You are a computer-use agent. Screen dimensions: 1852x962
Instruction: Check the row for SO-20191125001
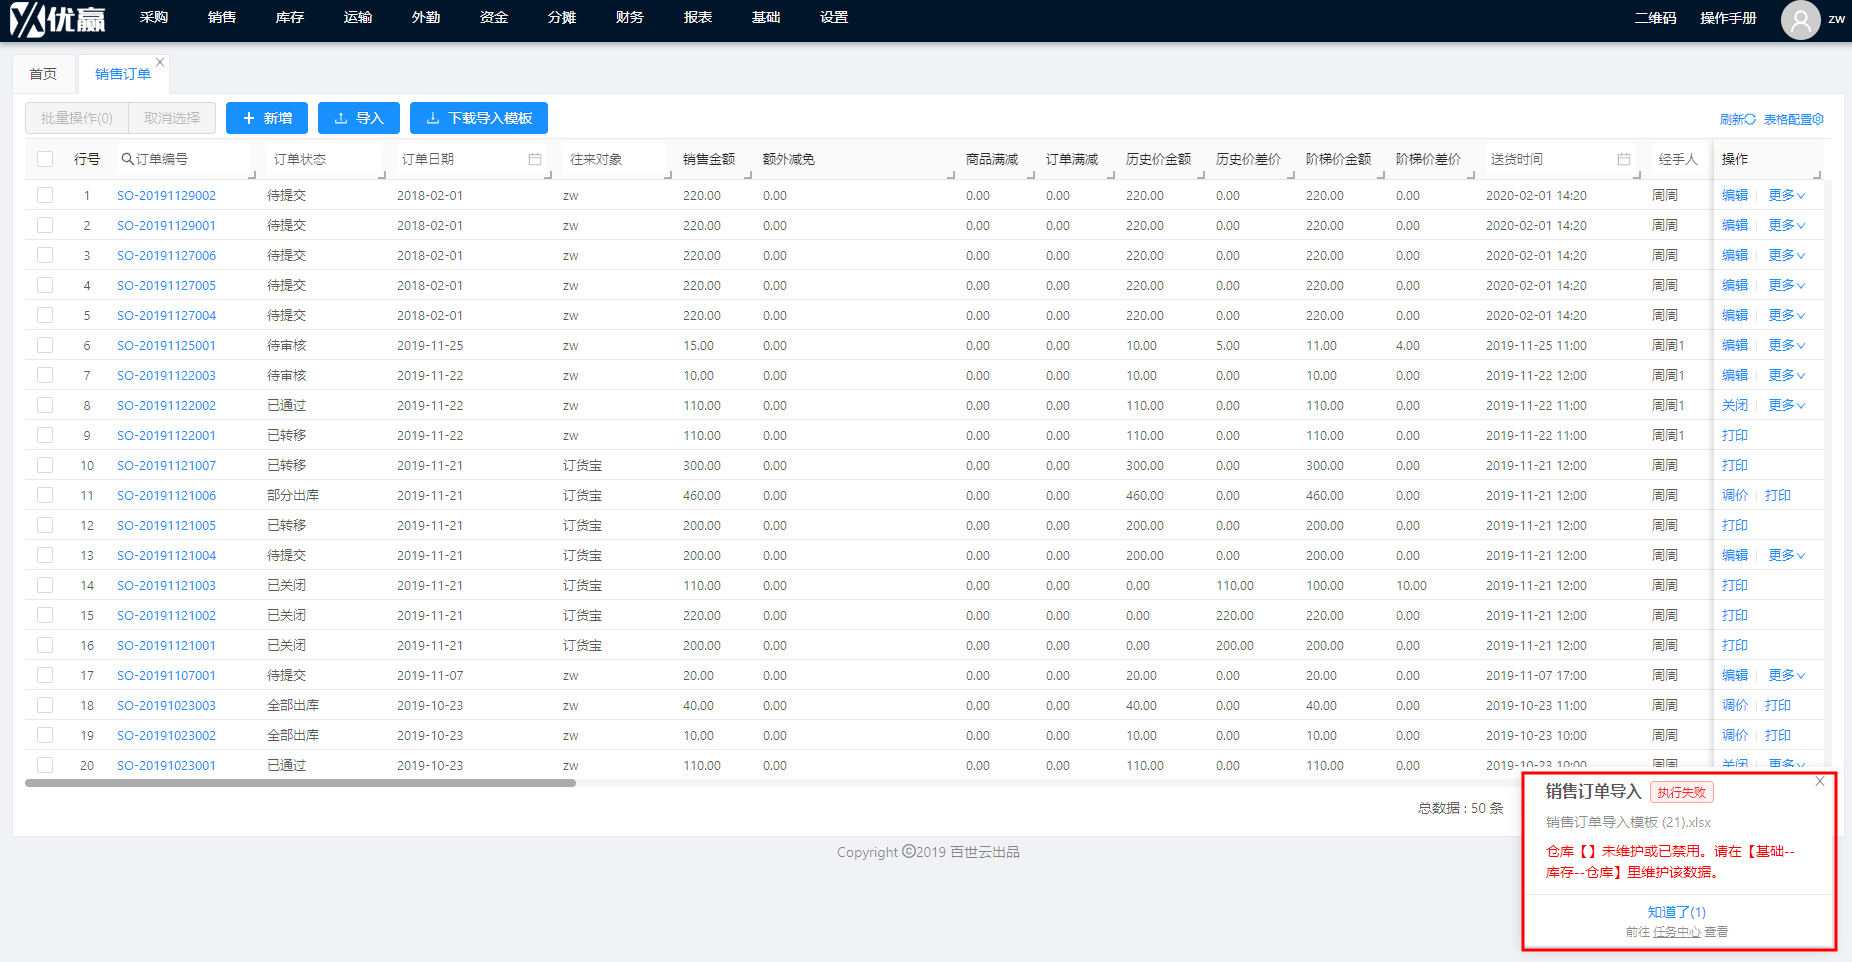pyautogui.click(x=45, y=345)
